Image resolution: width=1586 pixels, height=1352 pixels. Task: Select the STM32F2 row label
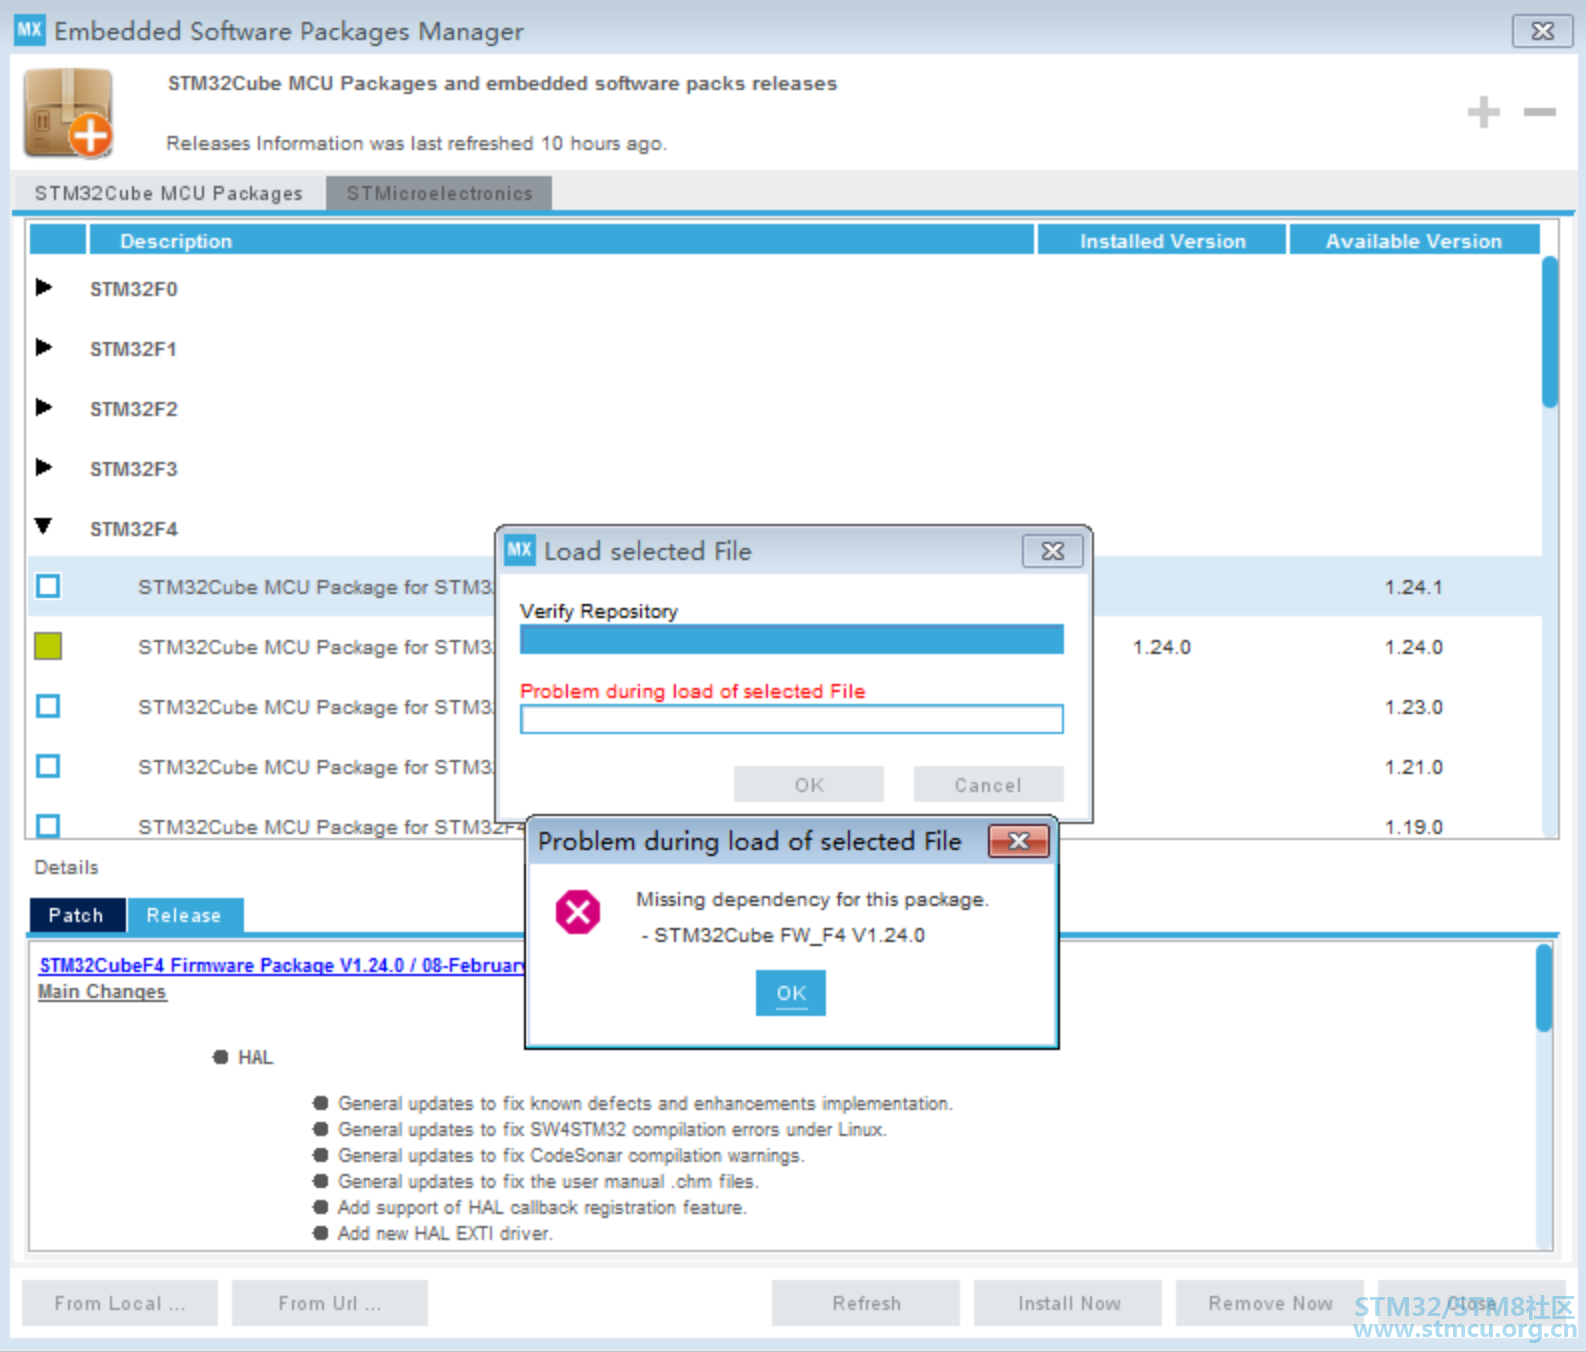tap(134, 409)
